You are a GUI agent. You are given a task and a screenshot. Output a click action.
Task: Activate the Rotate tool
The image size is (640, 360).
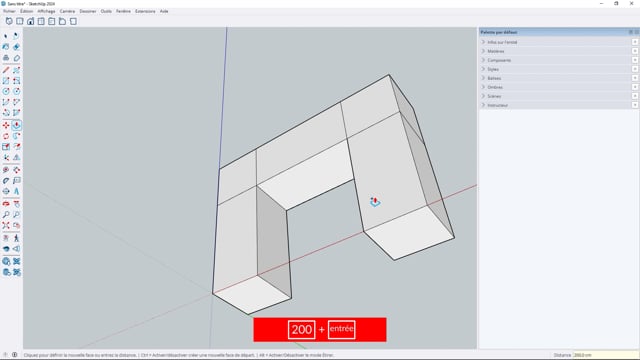6,136
